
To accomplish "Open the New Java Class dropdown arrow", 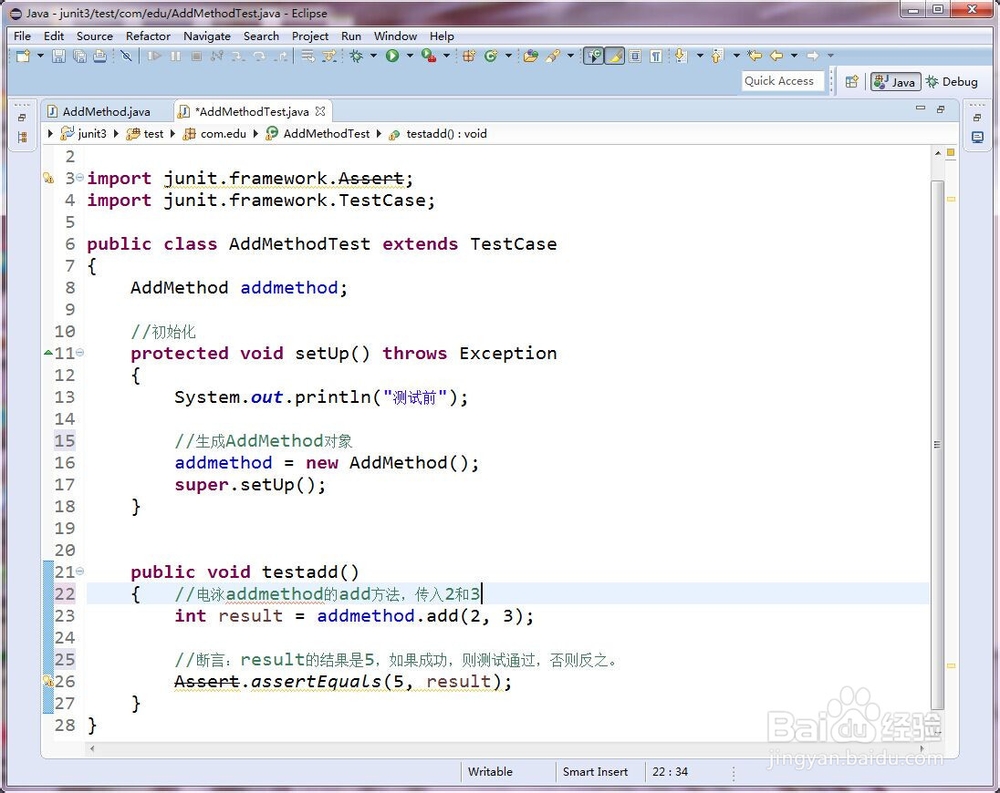I will tap(508, 56).
